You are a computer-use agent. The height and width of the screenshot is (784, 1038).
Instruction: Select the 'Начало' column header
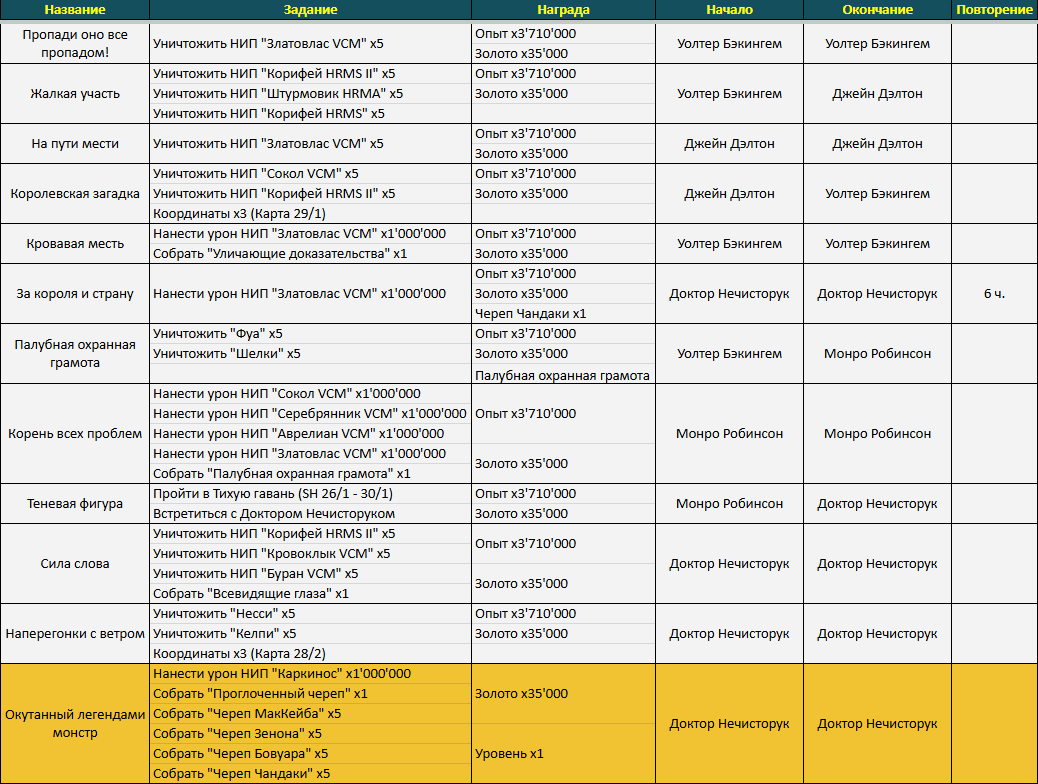coord(728,10)
